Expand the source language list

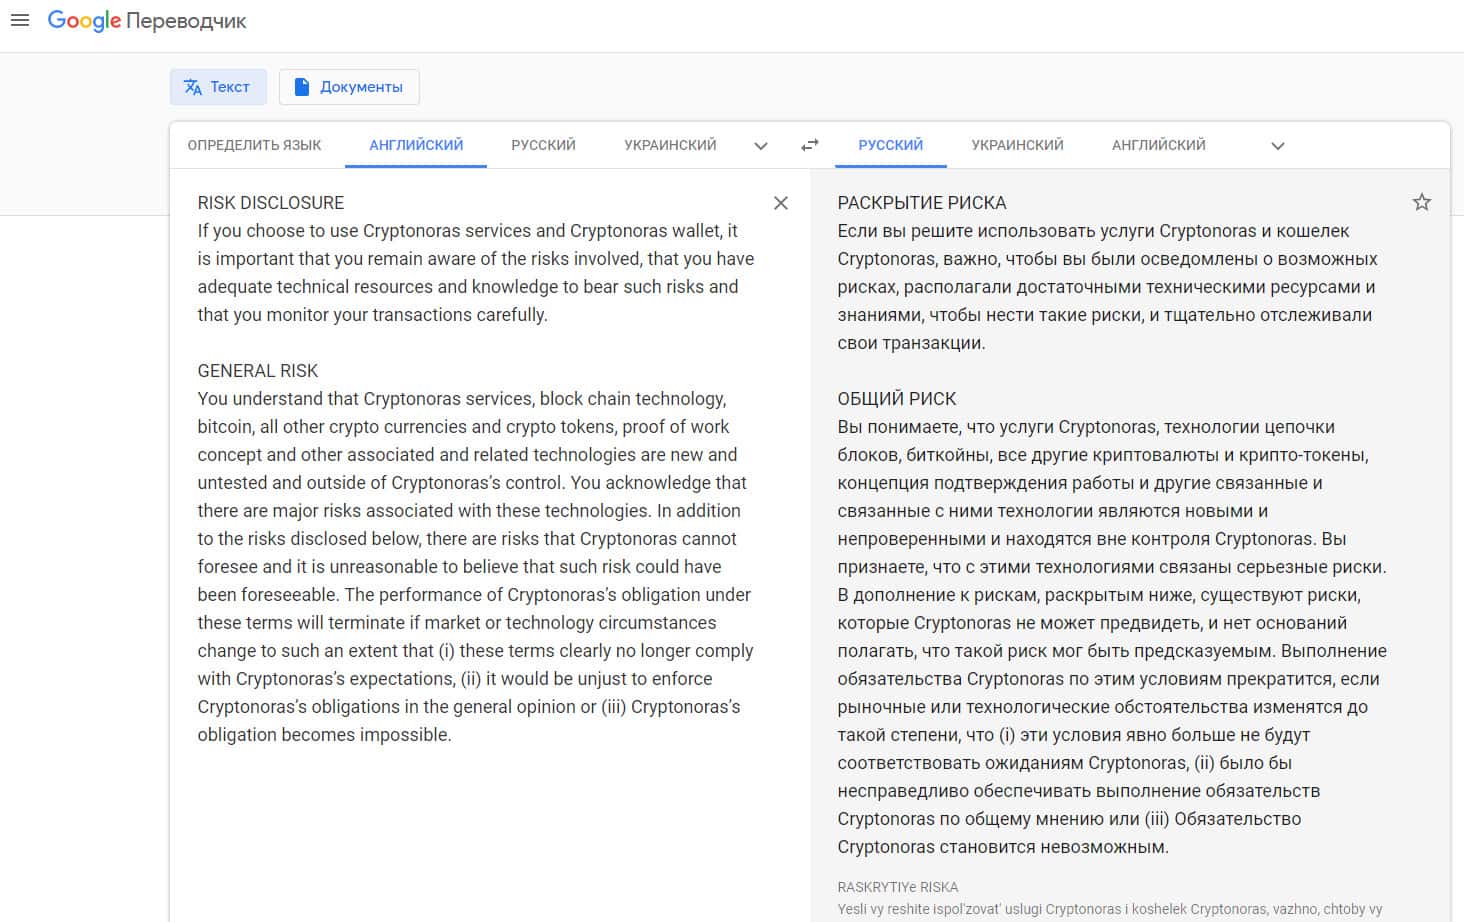coord(761,146)
